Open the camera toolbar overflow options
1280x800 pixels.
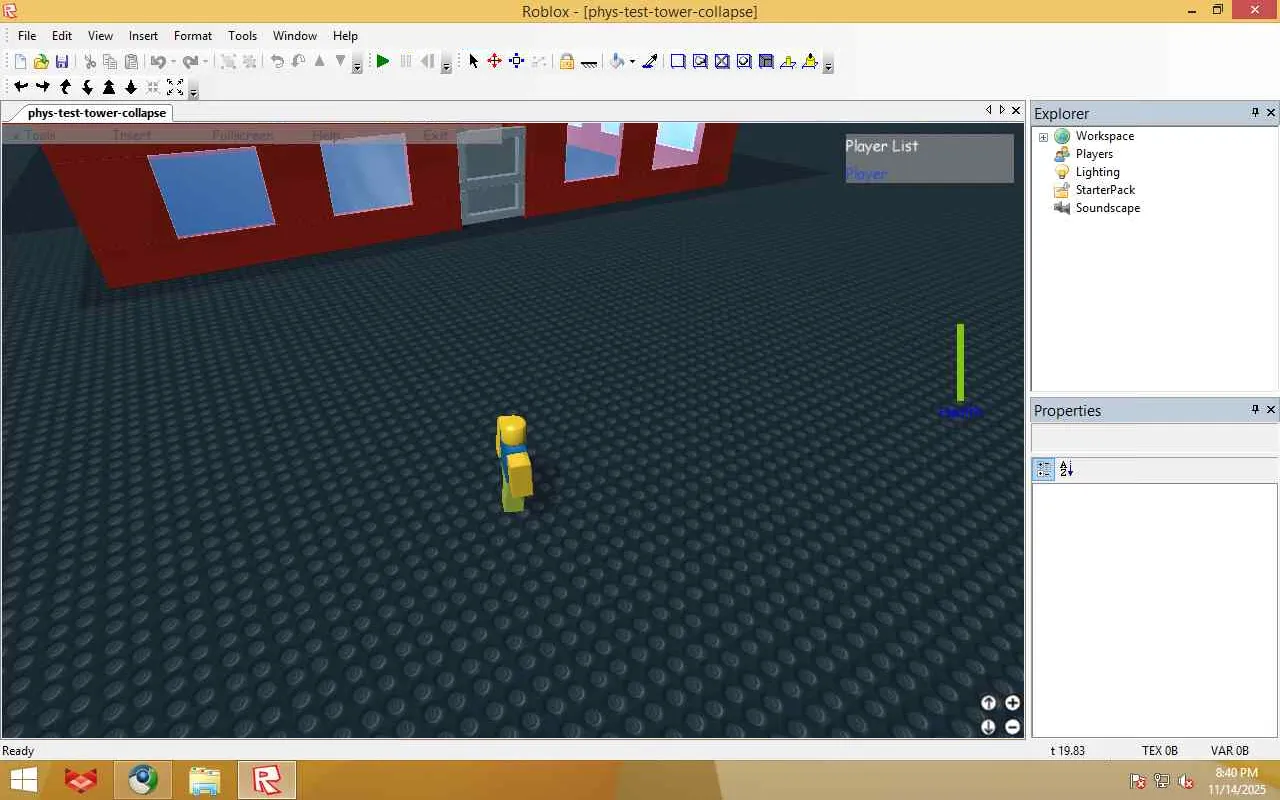pyautogui.click(x=193, y=91)
